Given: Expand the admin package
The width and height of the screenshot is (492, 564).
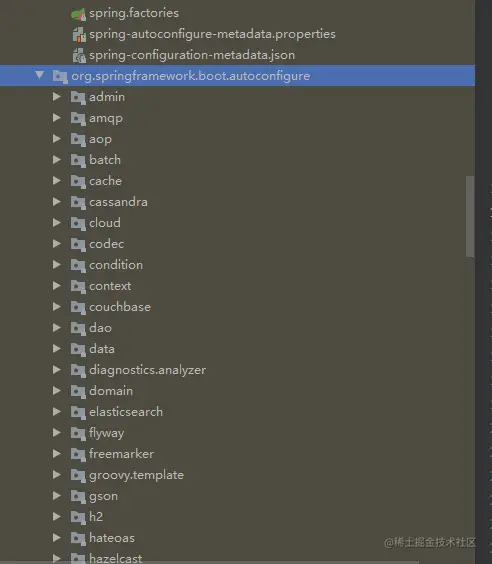Looking at the screenshot, I should [57, 96].
